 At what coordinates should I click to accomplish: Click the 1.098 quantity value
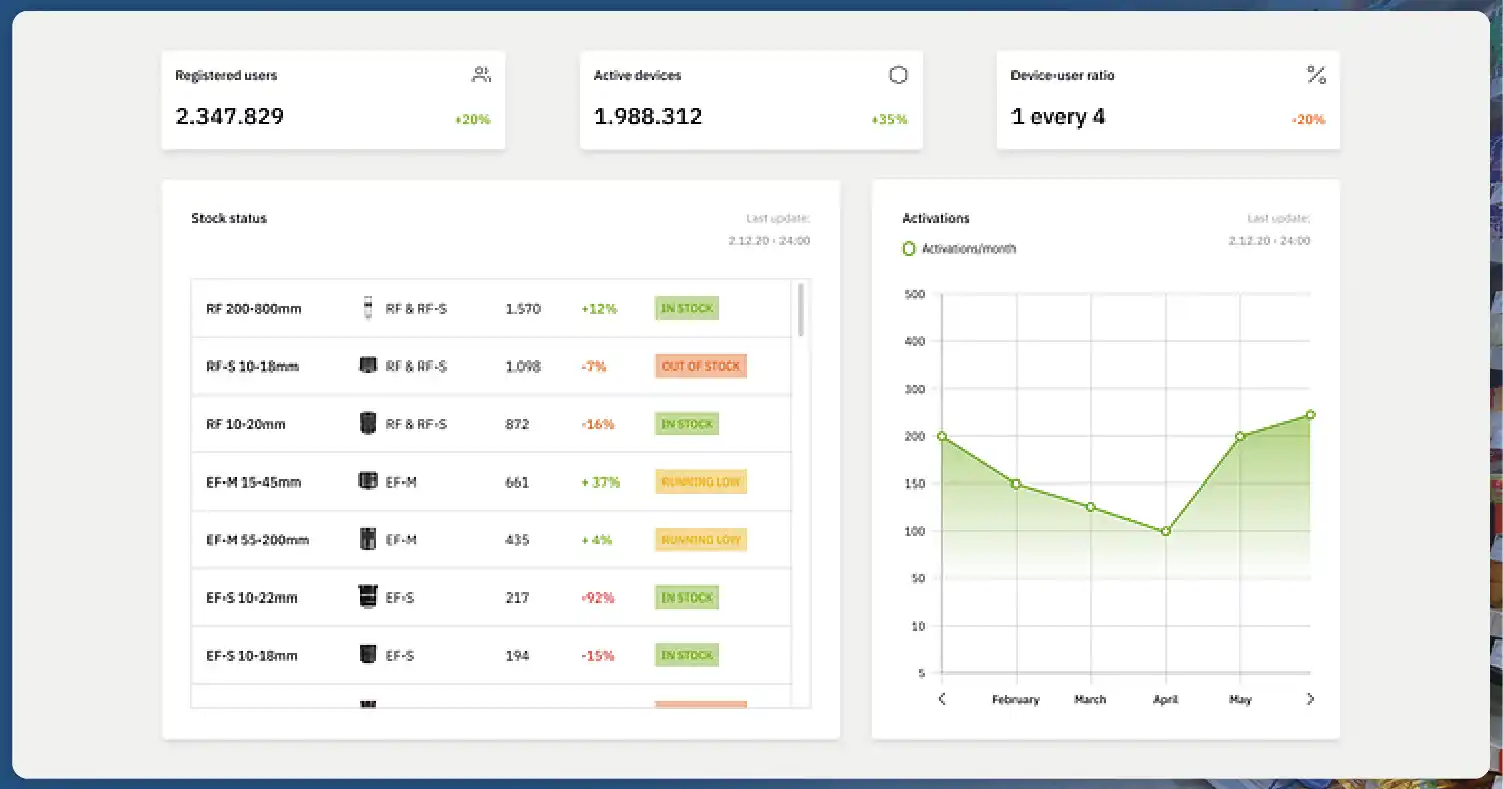(523, 366)
